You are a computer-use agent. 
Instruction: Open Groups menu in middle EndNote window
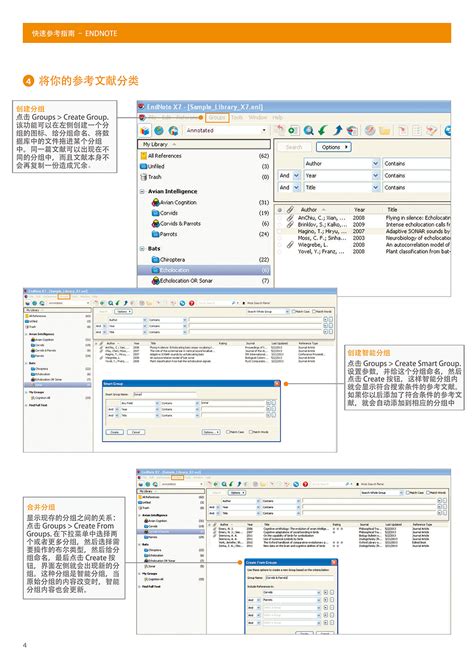[64, 297]
